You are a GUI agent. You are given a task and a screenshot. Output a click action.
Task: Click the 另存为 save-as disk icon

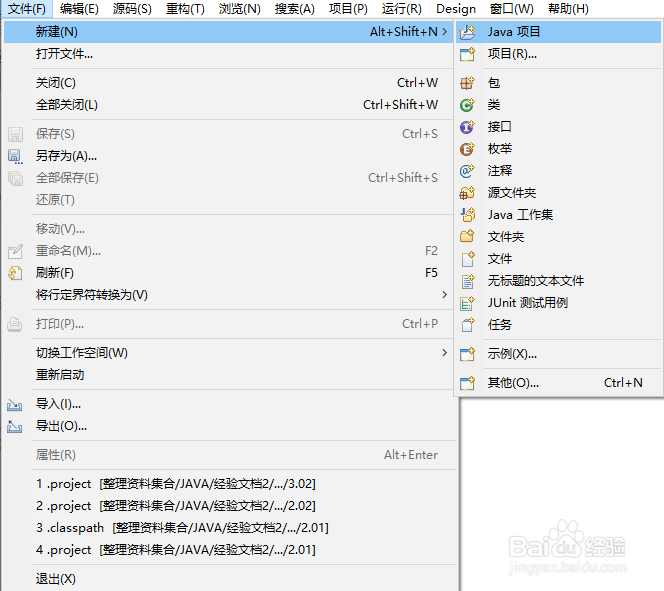[x=15, y=156]
